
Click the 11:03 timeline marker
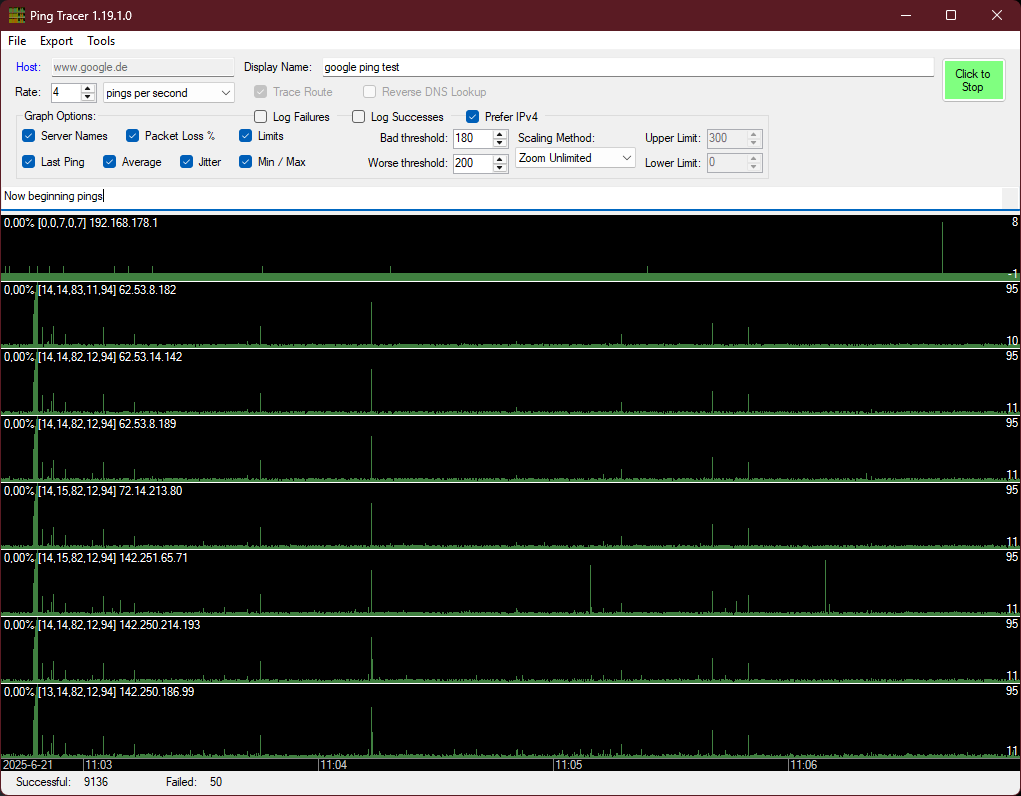(98, 765)
